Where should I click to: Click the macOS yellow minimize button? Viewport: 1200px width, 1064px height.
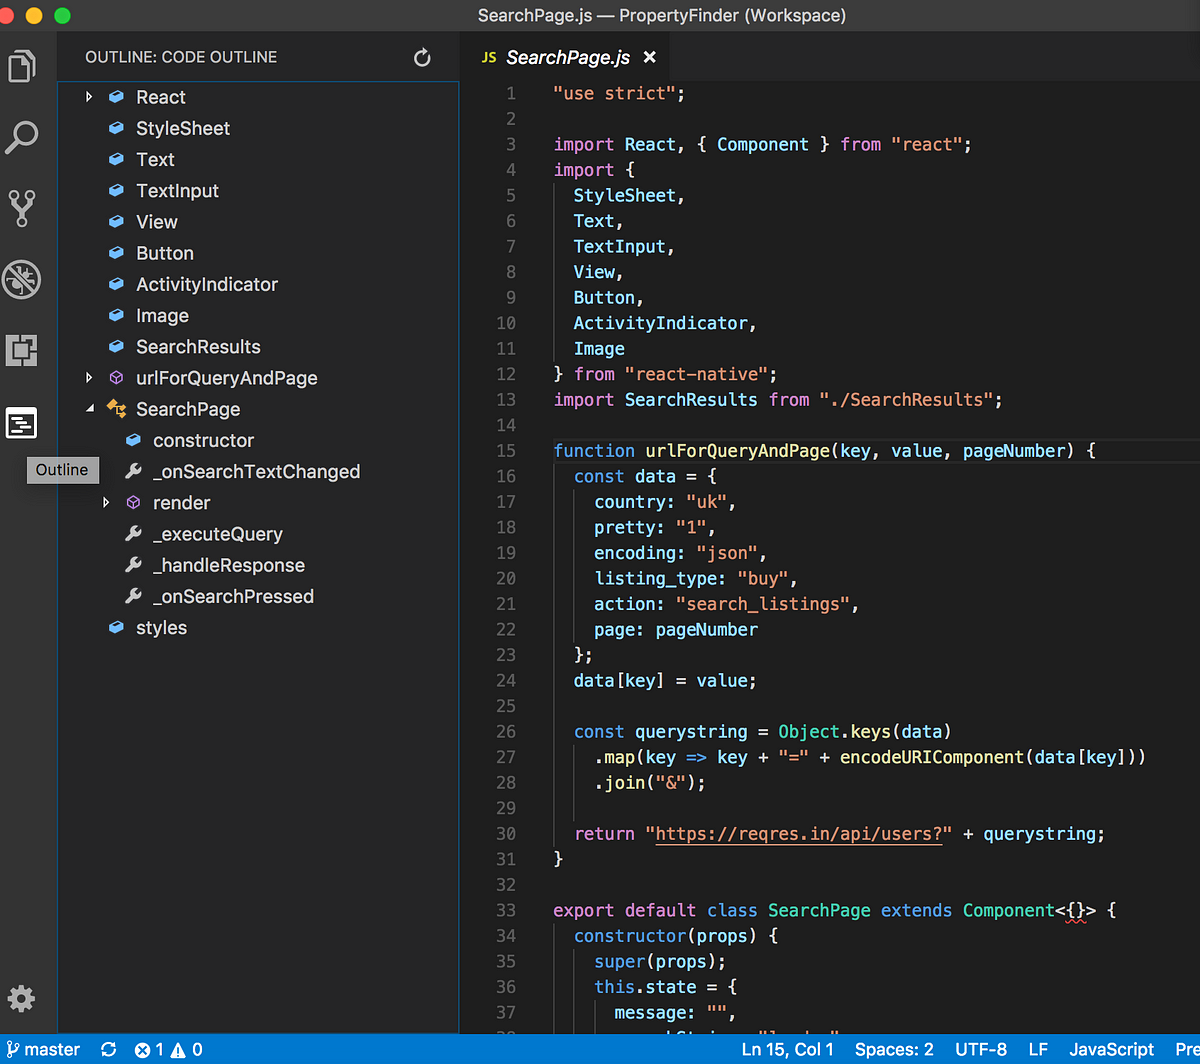[35, 15]
